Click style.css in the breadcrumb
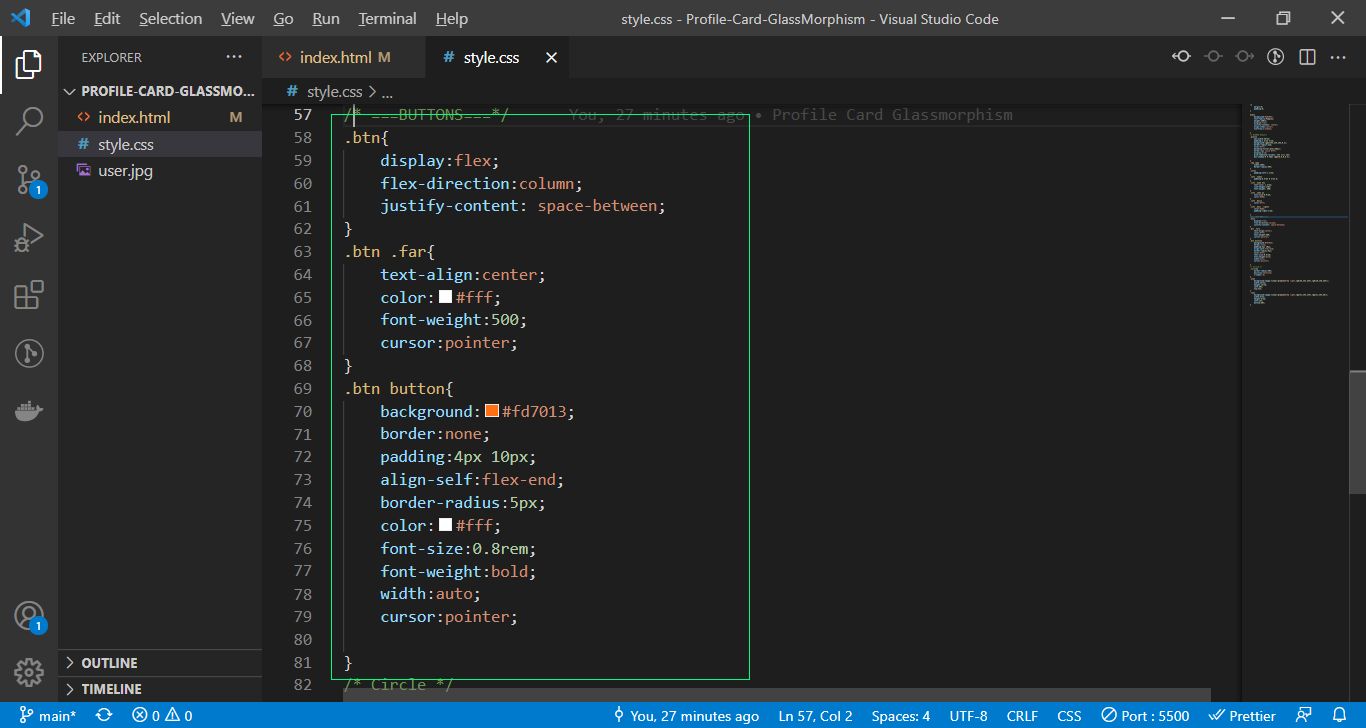 [x=335, y=91]
